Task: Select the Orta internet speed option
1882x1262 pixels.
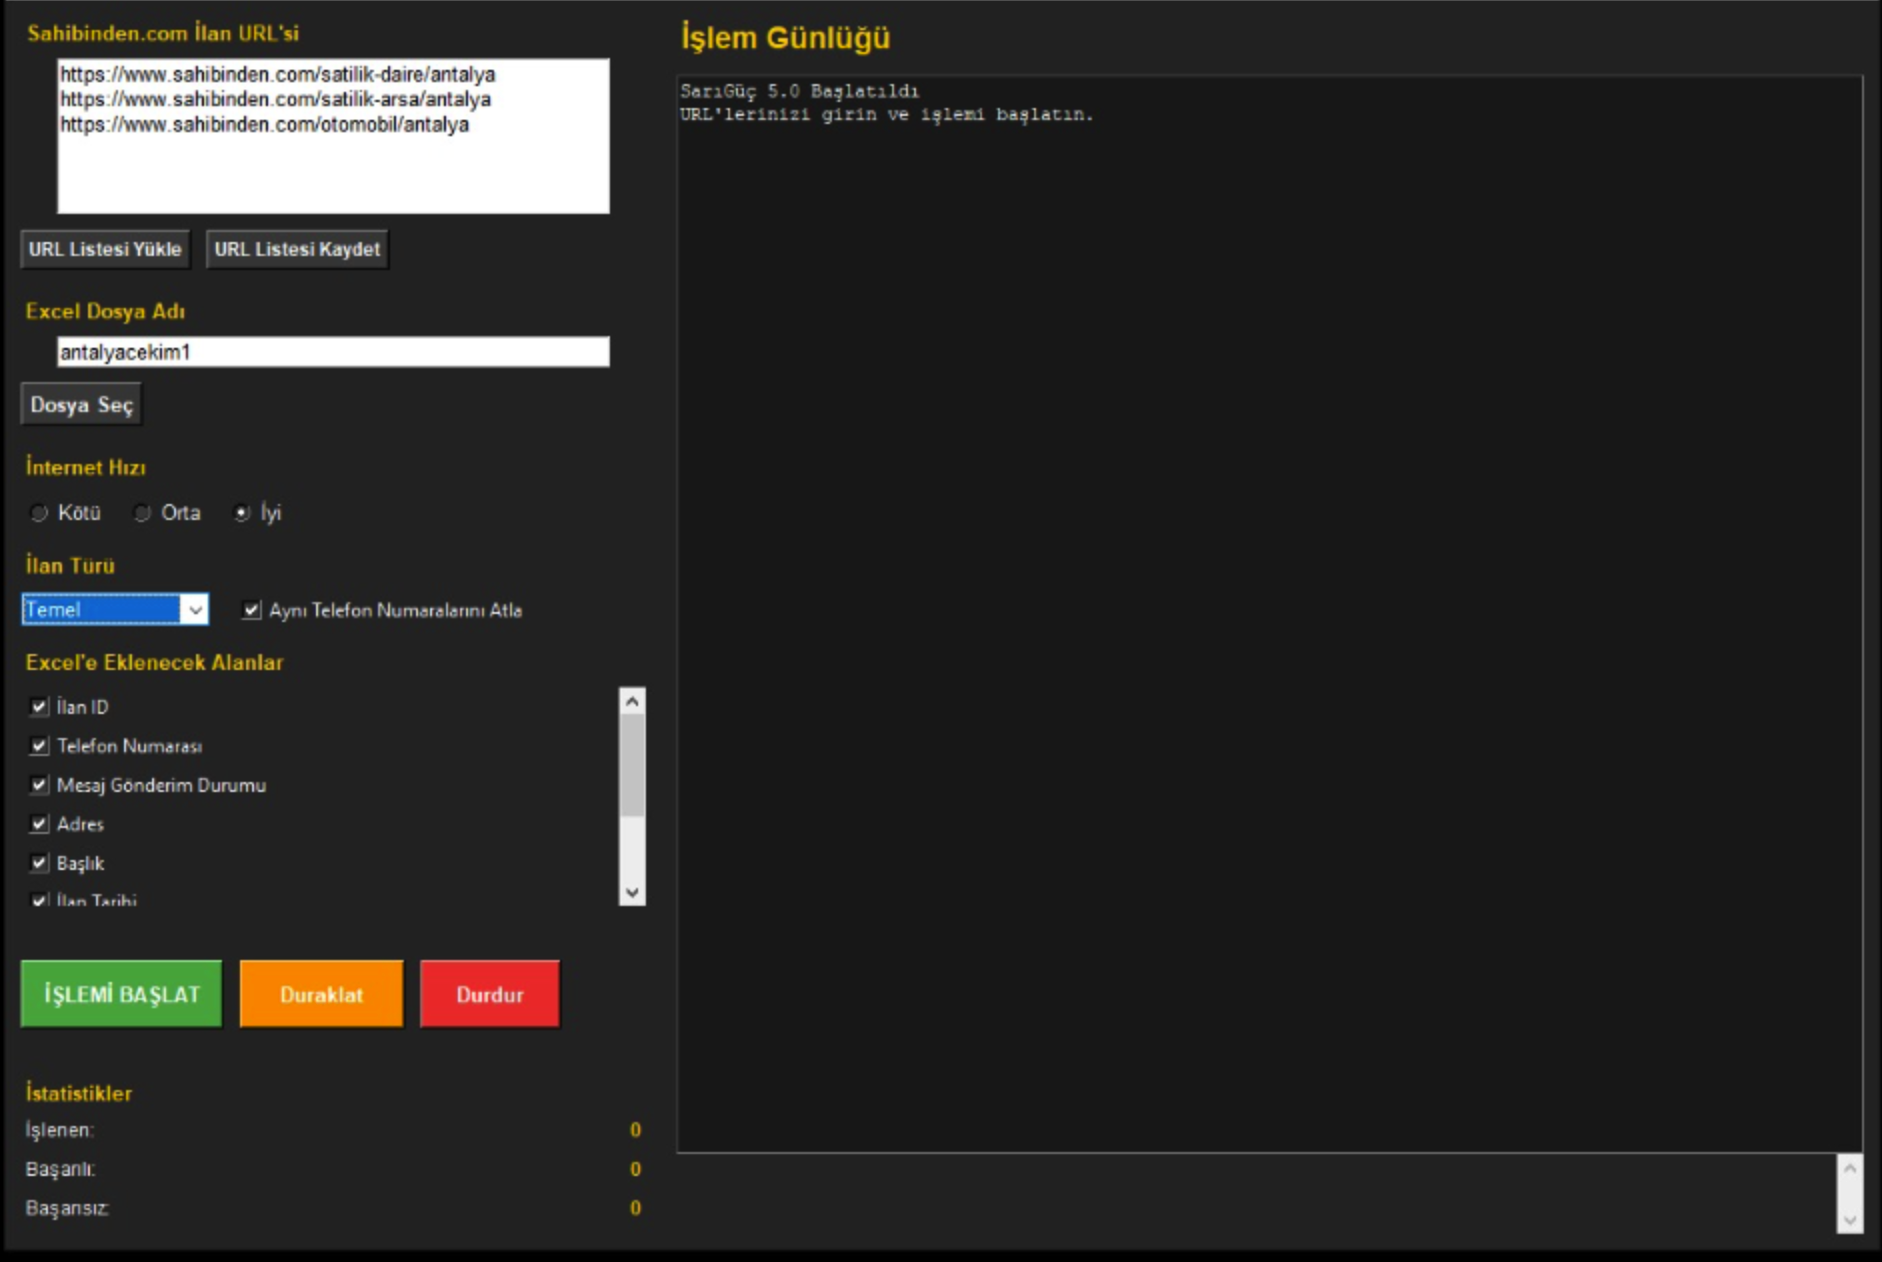Action: (x=143, y=513)
